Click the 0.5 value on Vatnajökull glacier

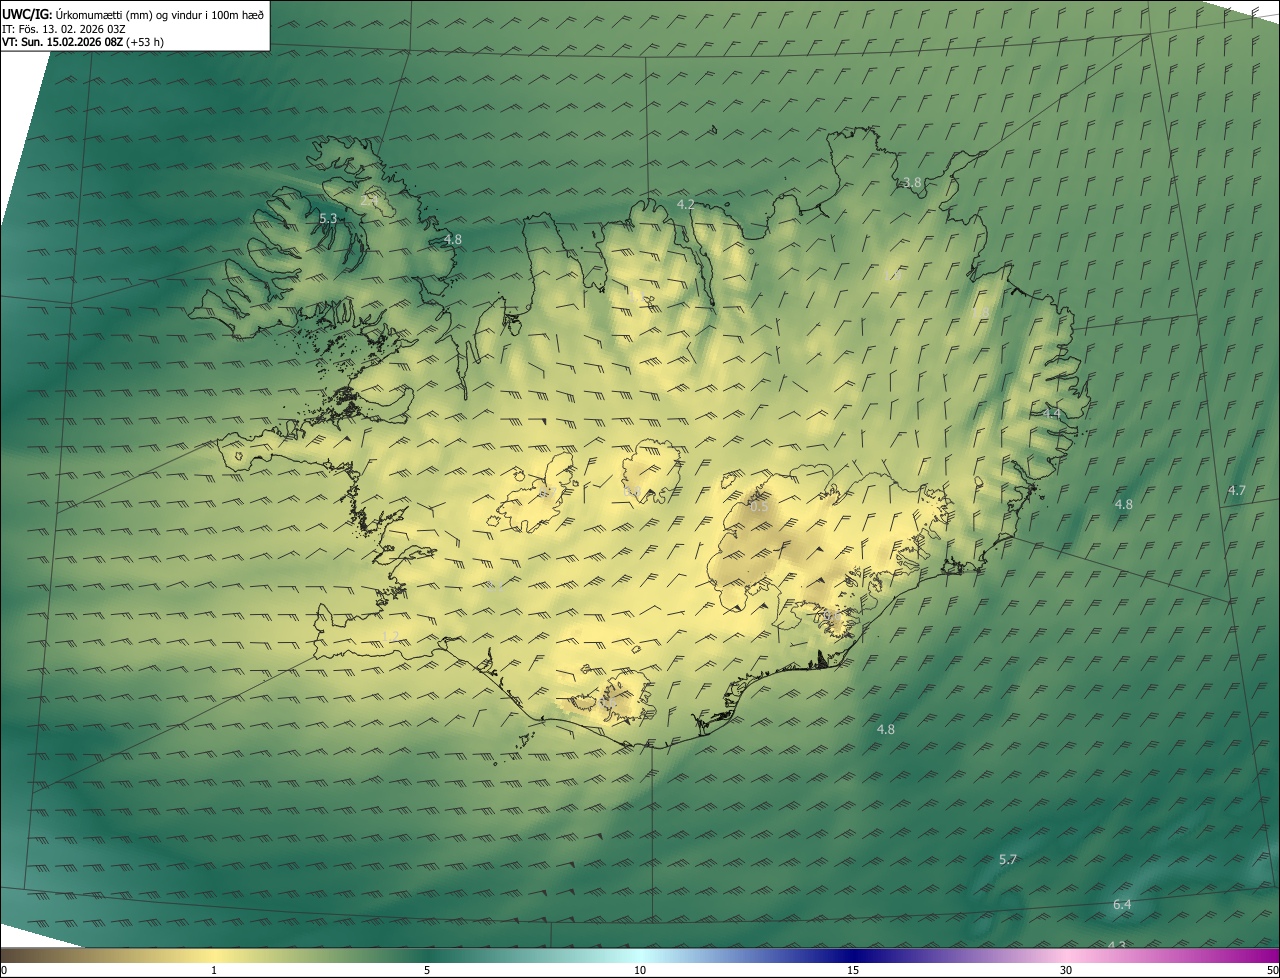tap(759, 507)
